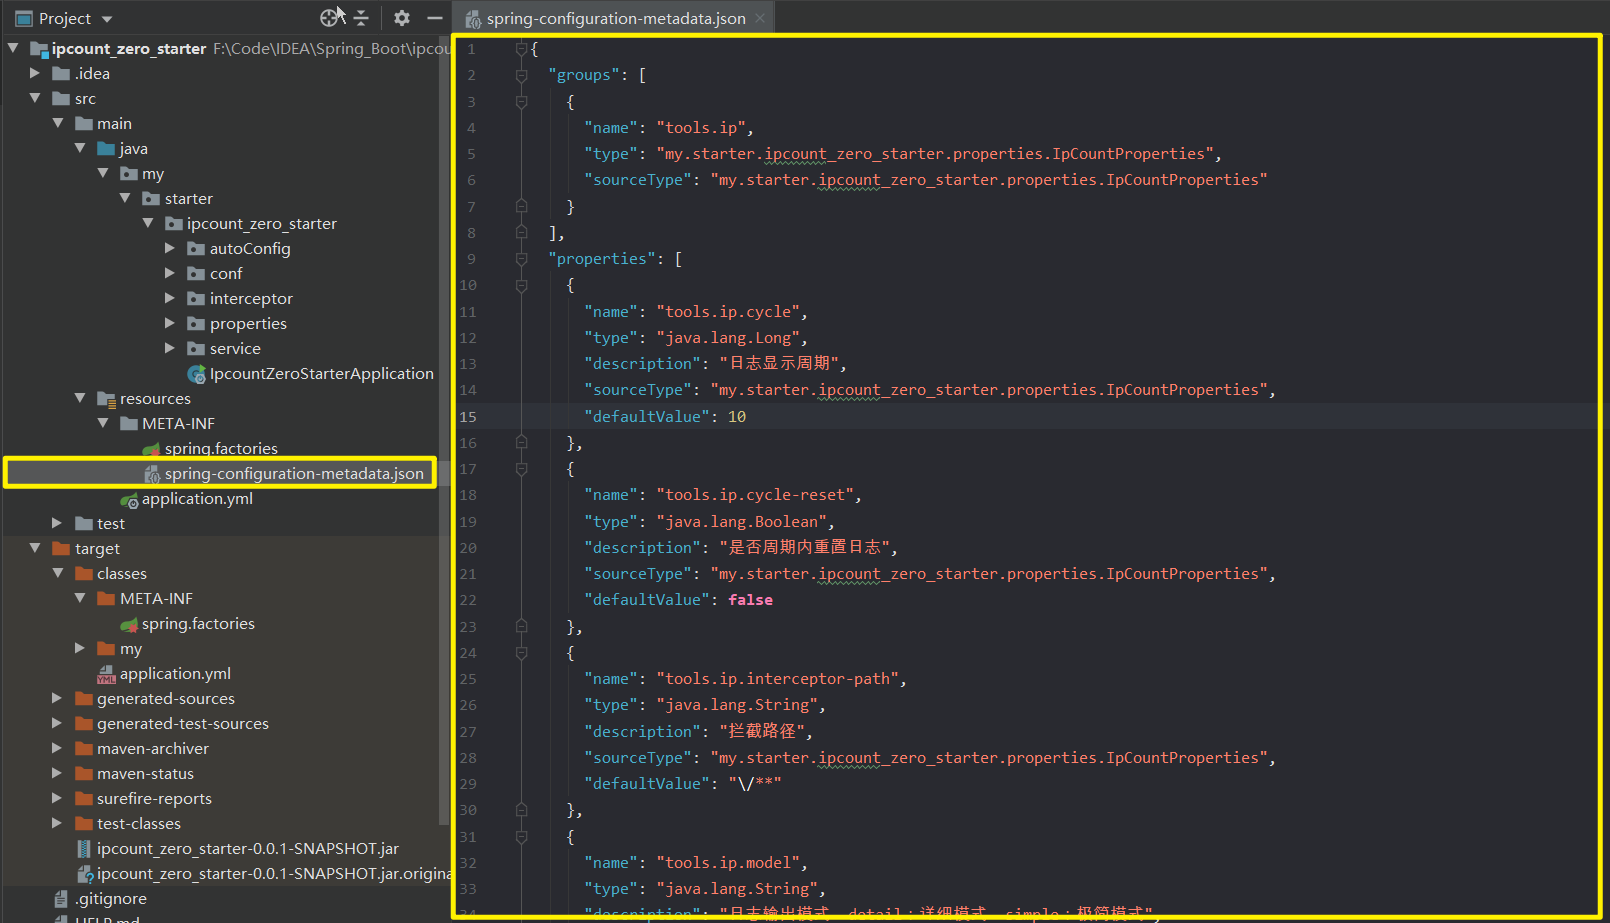Collapse the java source folder

80,148
